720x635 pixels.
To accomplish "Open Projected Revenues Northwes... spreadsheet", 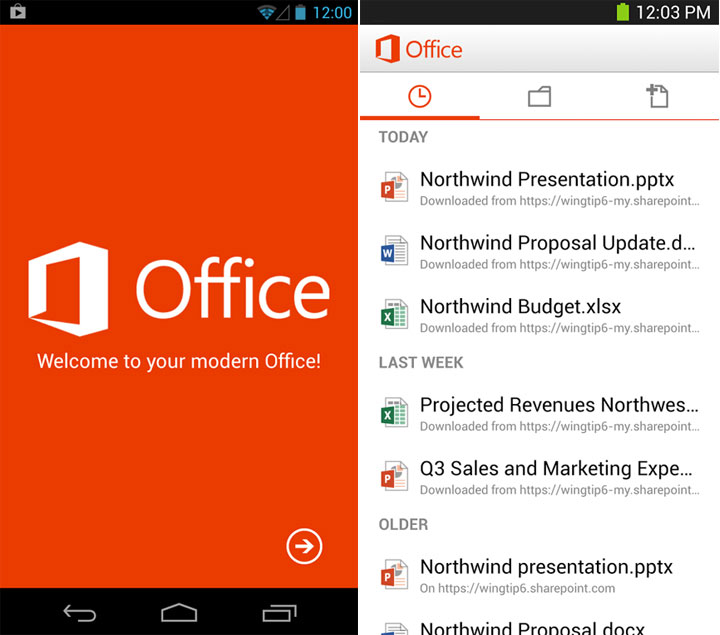I will (539, 414).
